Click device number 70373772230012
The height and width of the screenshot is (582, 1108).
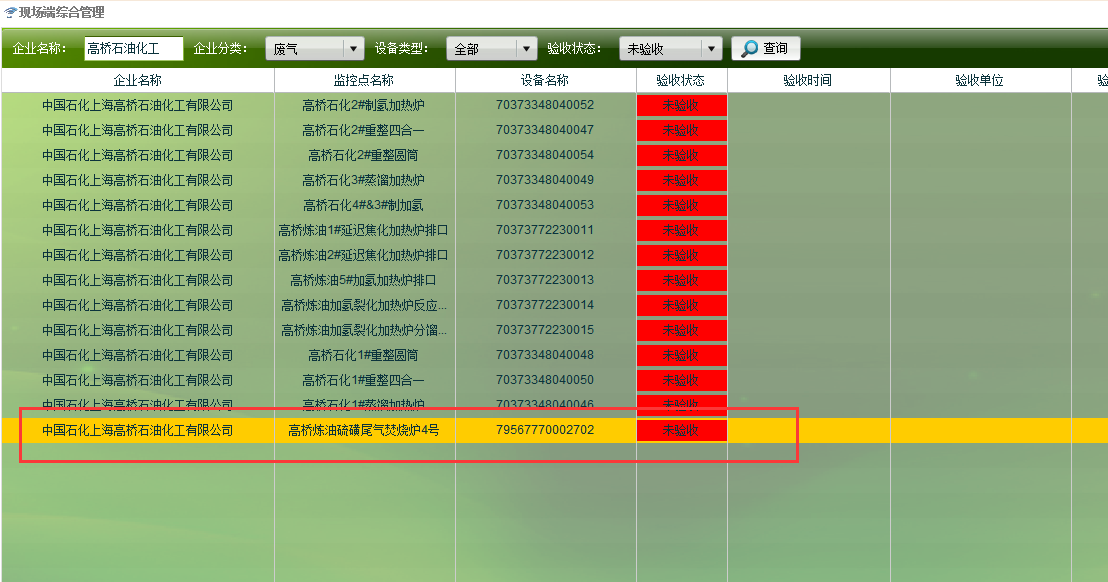pyautogui.click(x=545, y=255)
